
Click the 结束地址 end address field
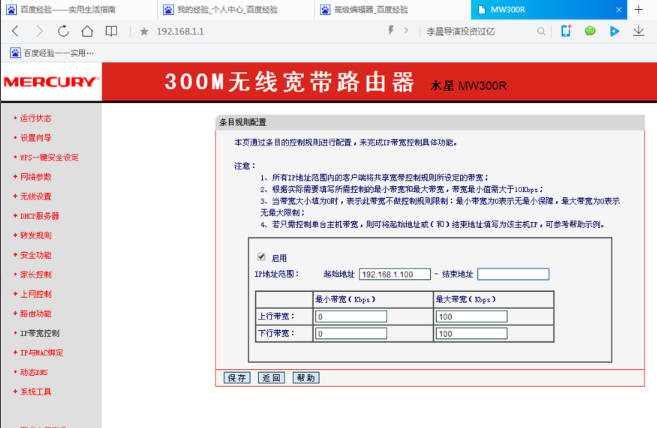tap(512, 274)
